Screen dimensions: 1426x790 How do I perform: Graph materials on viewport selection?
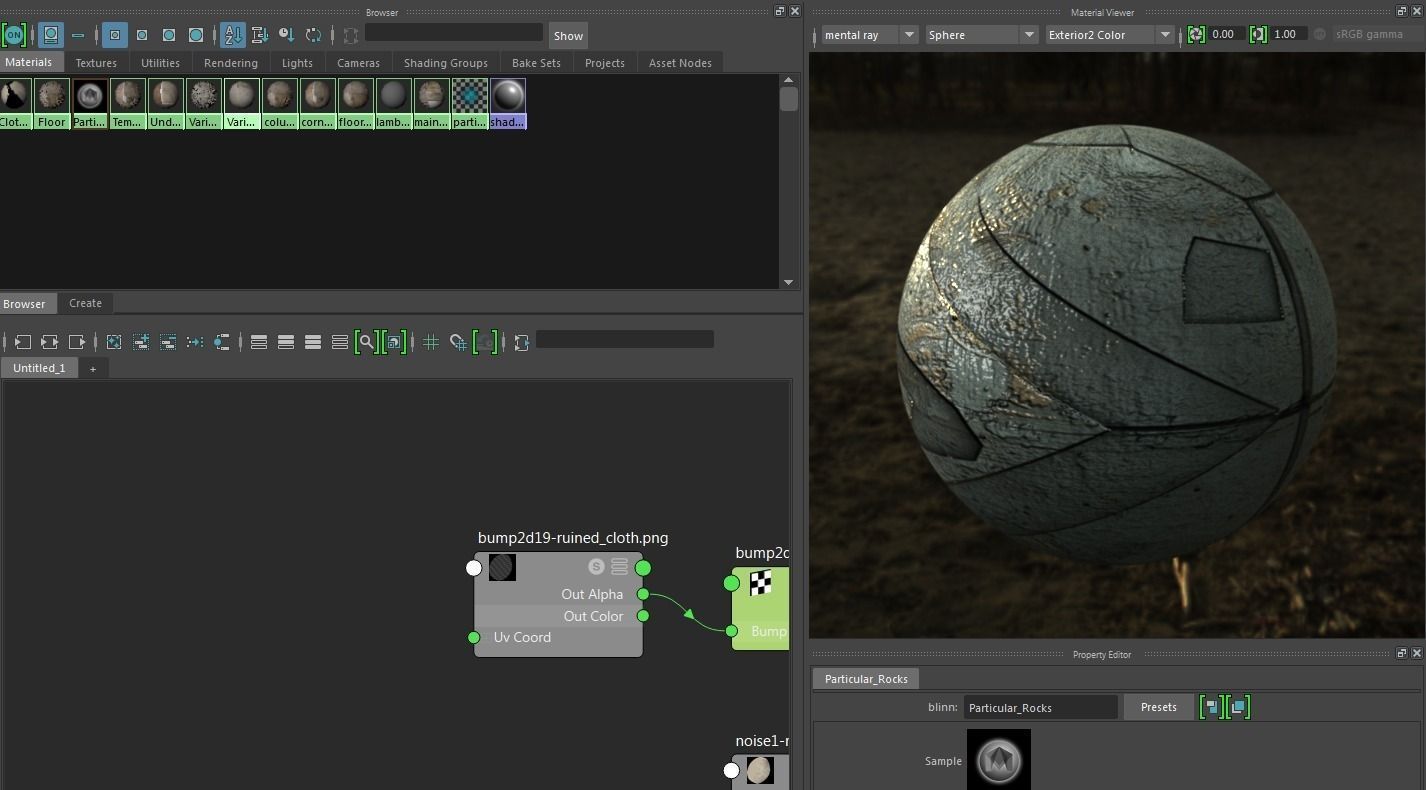point(222,342)
